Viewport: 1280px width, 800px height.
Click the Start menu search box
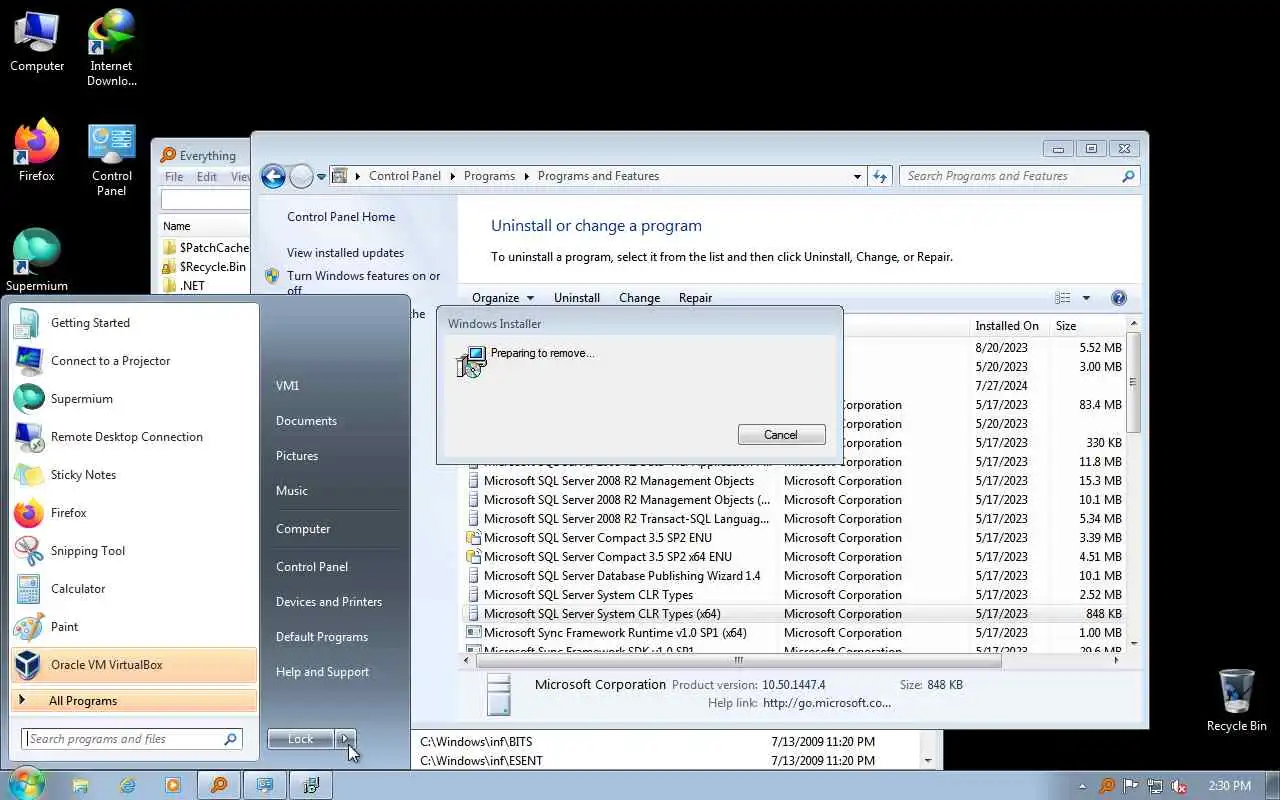coord(132,739)
